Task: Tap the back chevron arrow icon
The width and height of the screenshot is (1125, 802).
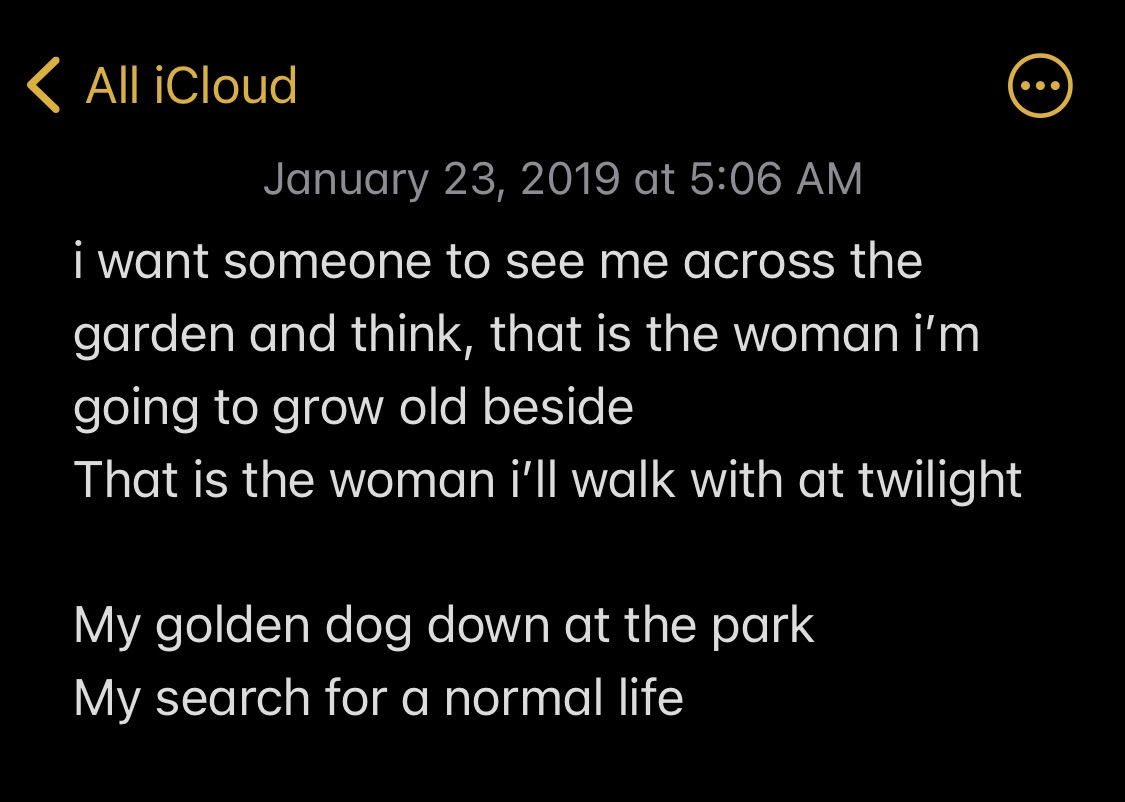Action: [44, 85]
